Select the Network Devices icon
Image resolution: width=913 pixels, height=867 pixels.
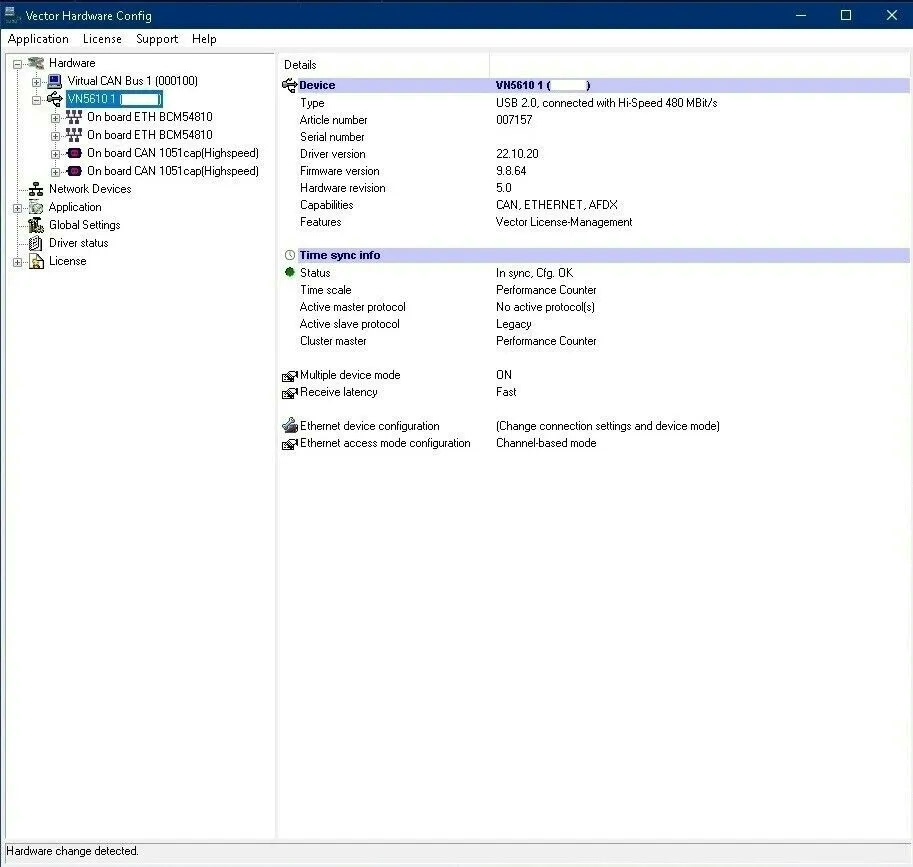36,189
